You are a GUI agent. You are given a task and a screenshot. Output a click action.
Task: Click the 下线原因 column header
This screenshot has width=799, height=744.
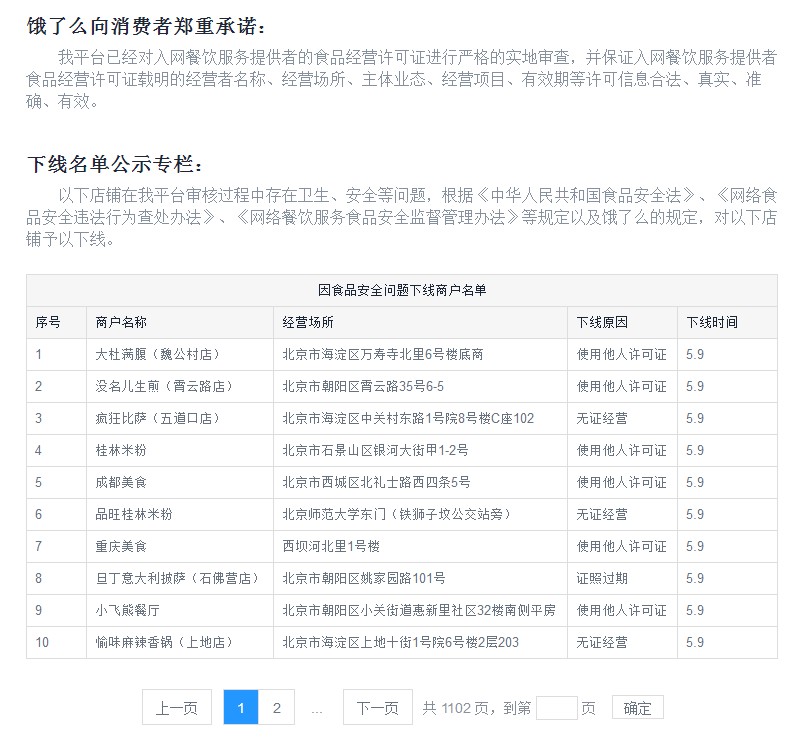click(x=602, y=322)
